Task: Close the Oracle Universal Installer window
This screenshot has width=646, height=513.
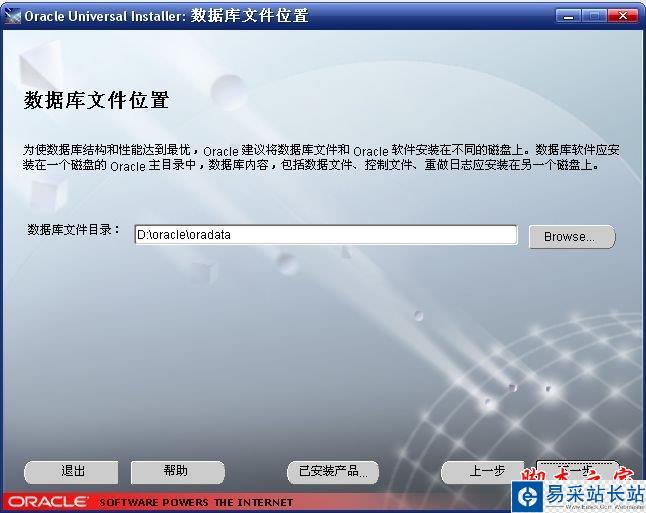Action: click(623, 16)
